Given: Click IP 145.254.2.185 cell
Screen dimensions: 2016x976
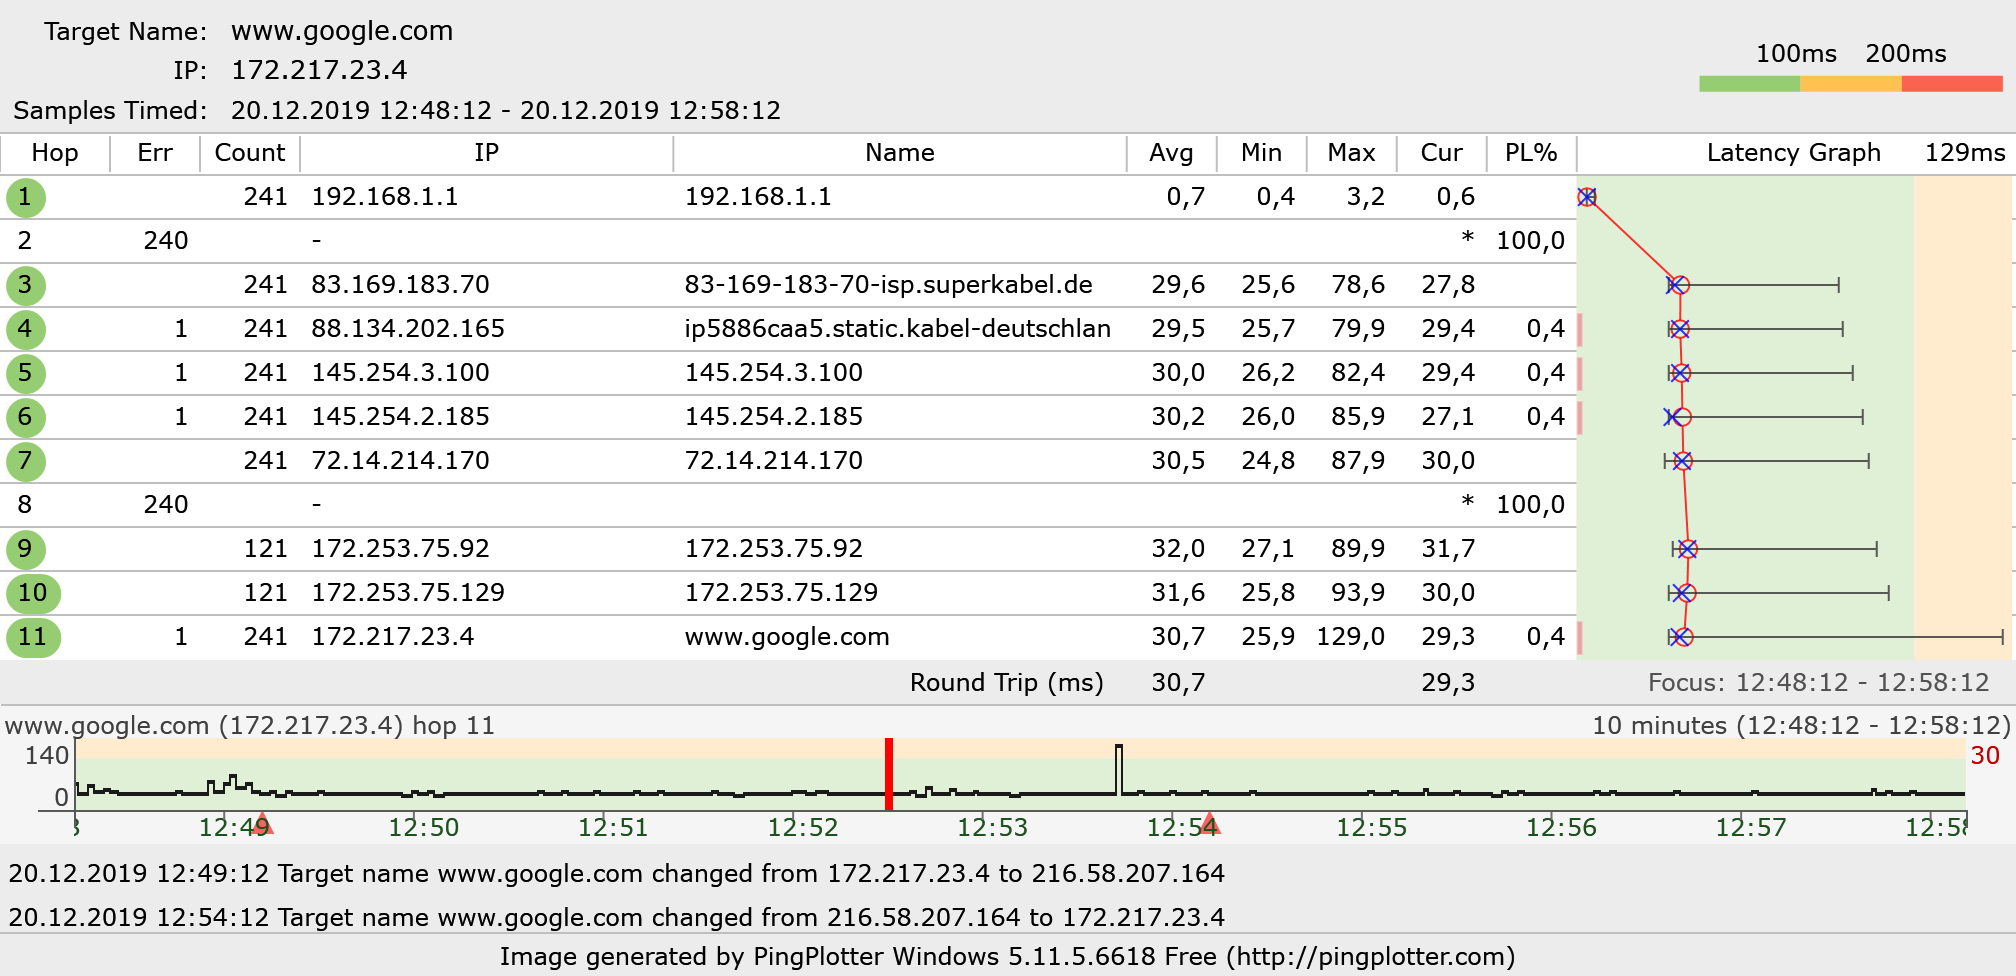Looking at the screenshot, I should (x=400, y=417).
